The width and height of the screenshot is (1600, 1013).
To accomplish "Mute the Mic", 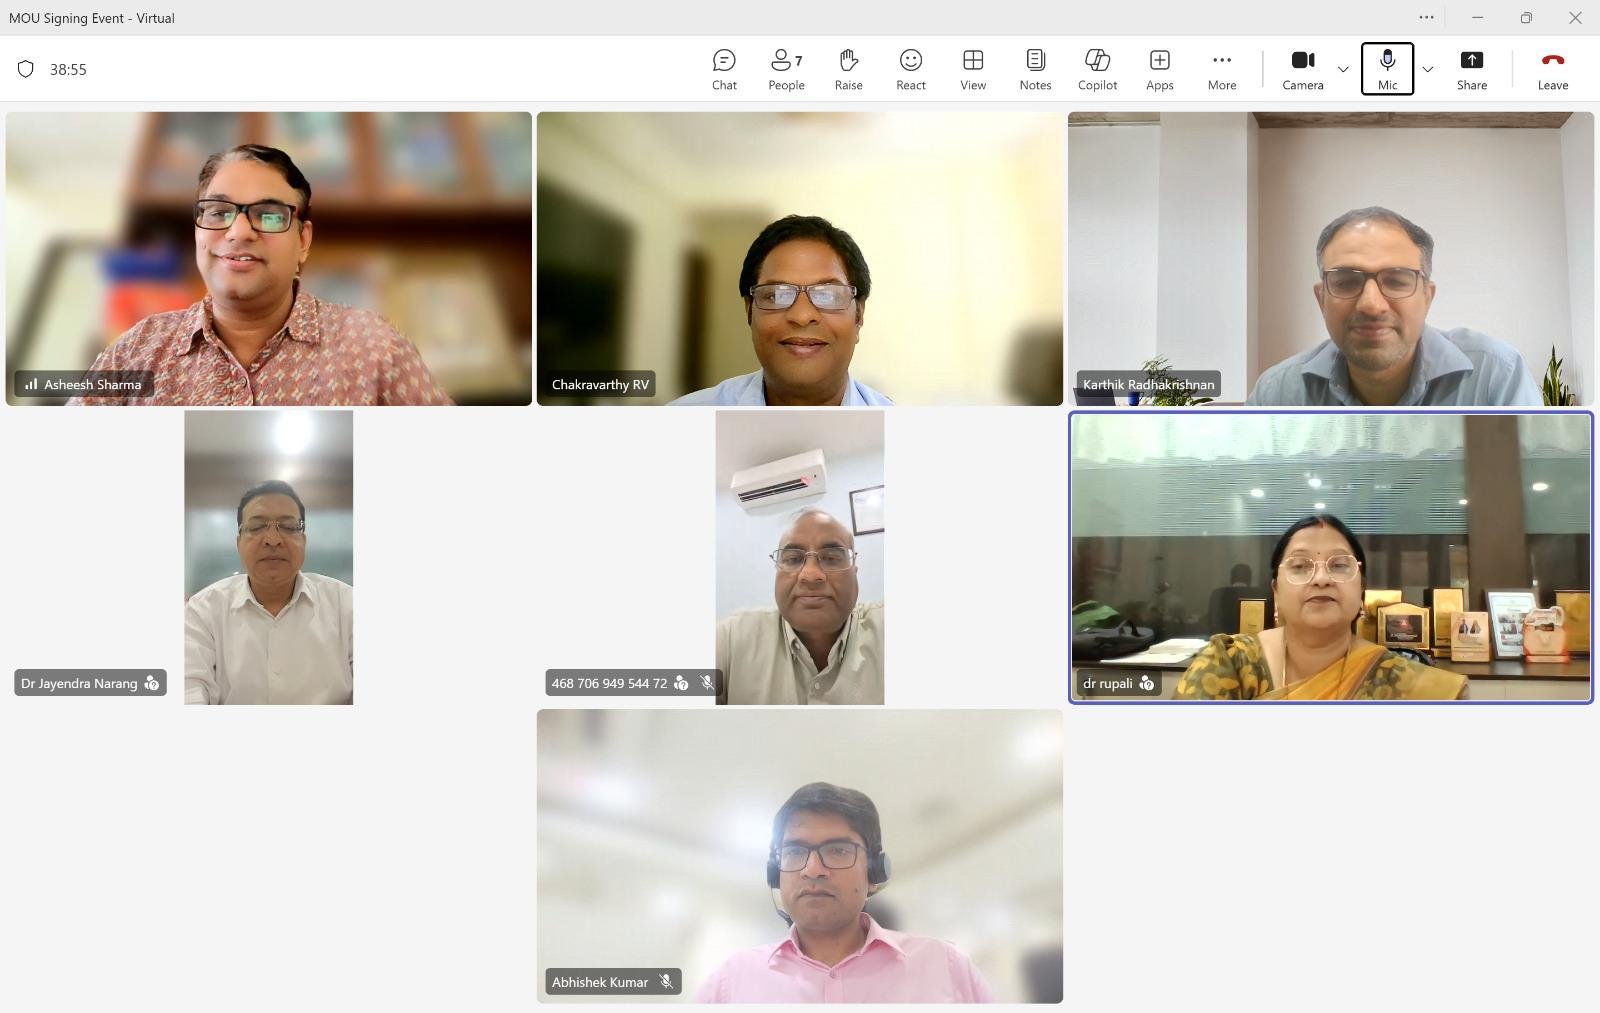I will tap(1387, 69).
